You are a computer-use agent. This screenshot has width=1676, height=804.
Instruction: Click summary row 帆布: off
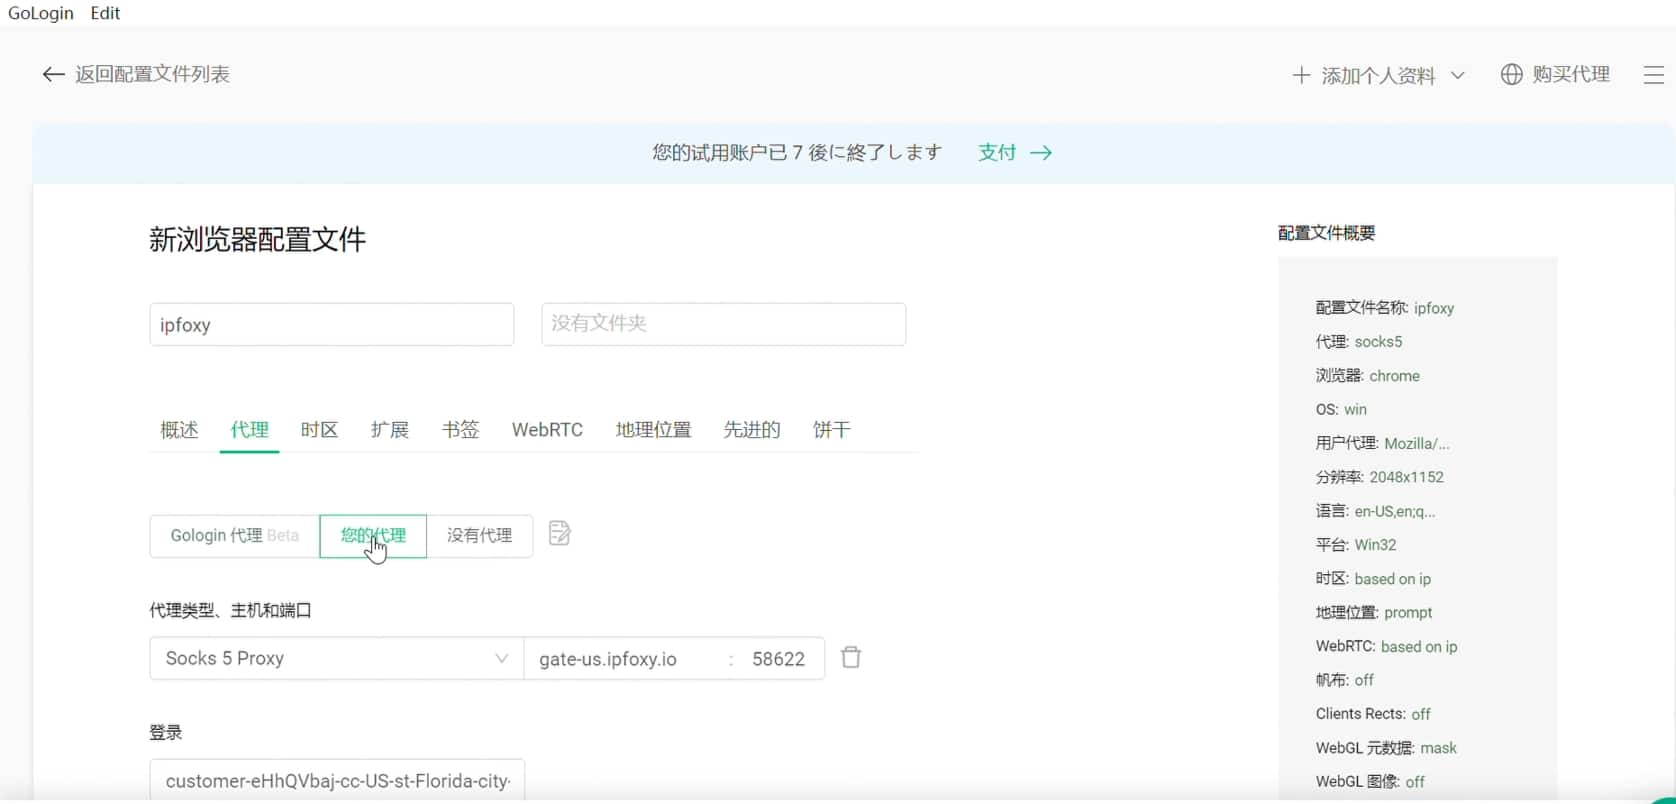click(1345, 680)
